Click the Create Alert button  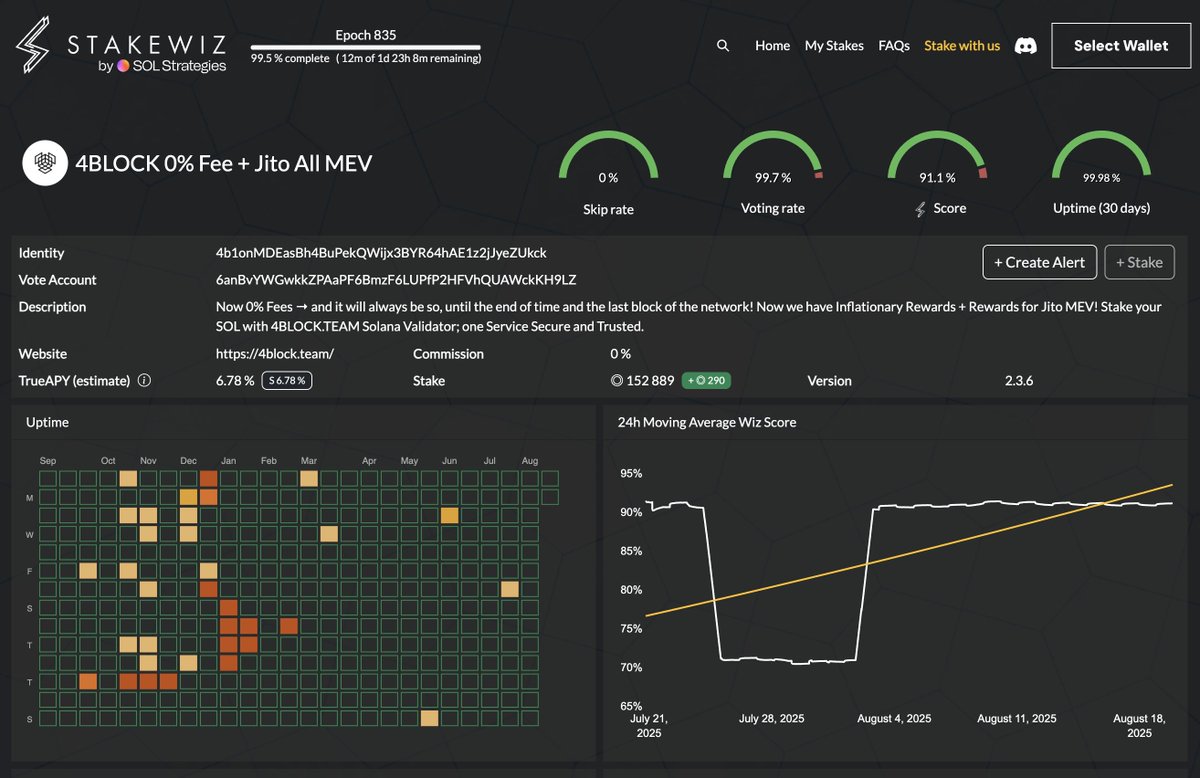click(x=1040, y=262)
